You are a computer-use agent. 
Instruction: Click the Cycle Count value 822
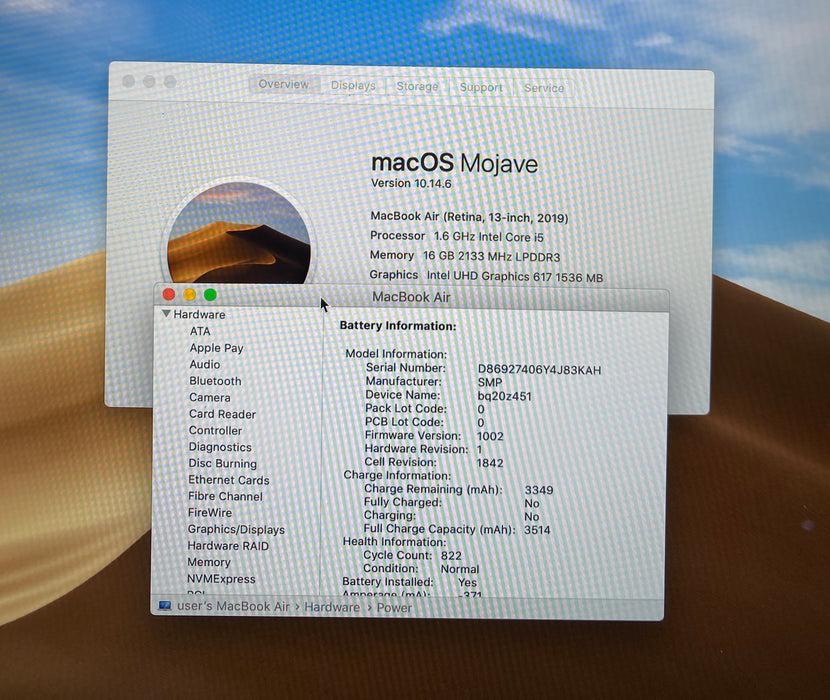pyautogui.click(x=451, y=555)
